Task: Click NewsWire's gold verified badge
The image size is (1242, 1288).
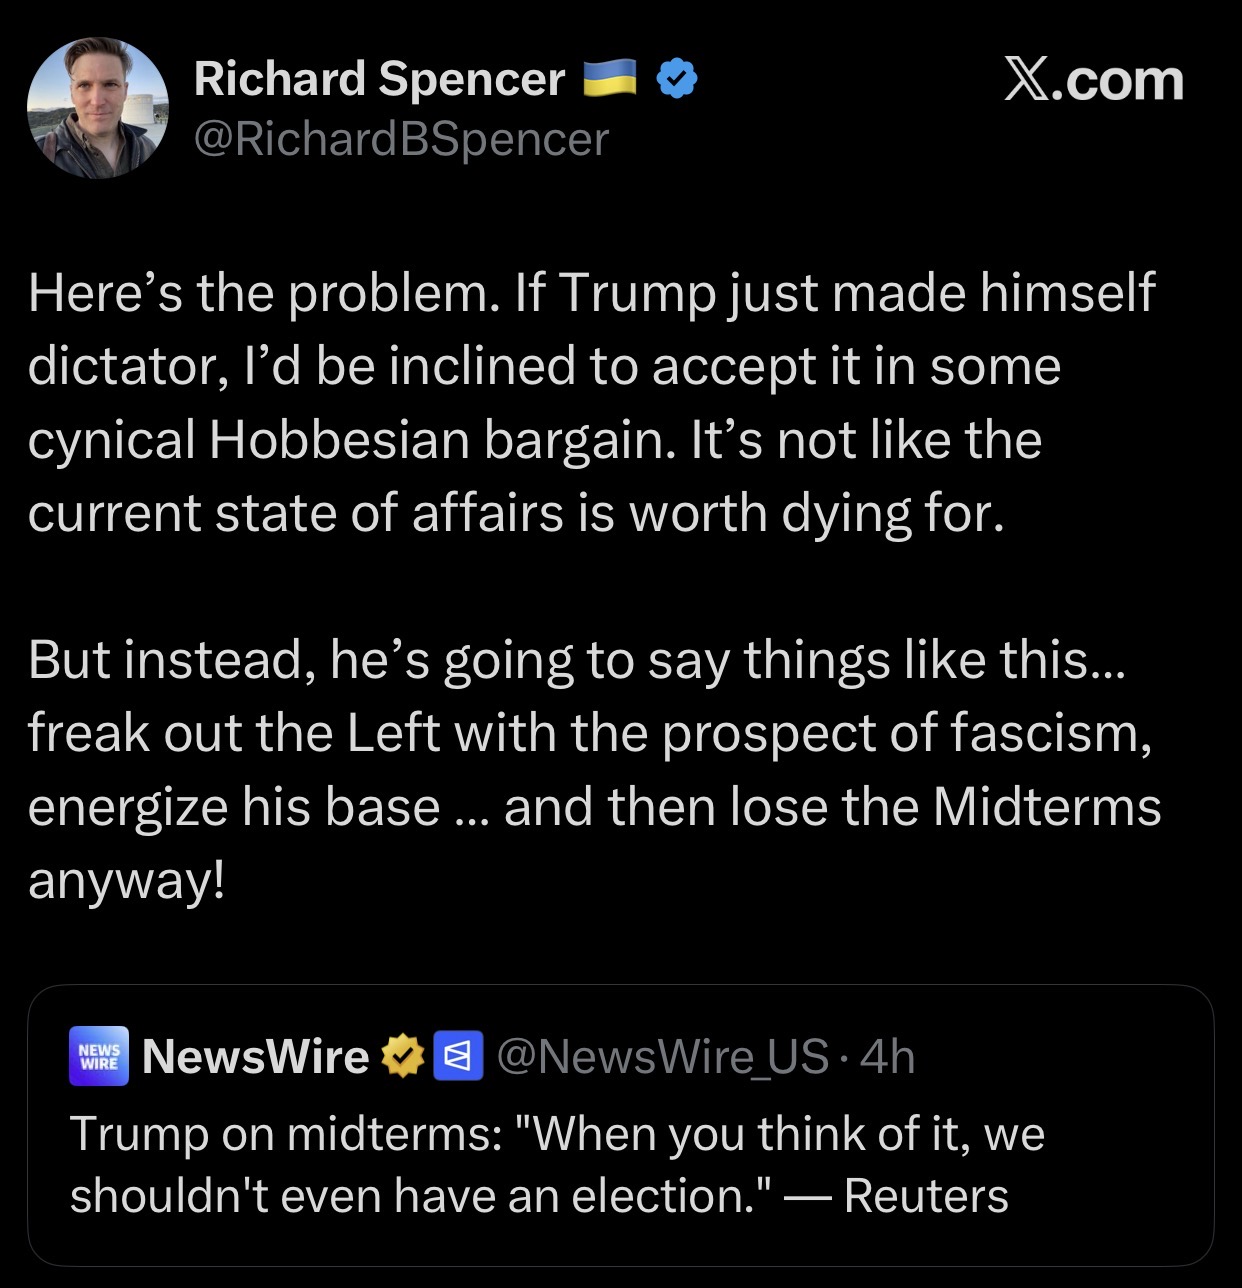Action: point(403,1056)
